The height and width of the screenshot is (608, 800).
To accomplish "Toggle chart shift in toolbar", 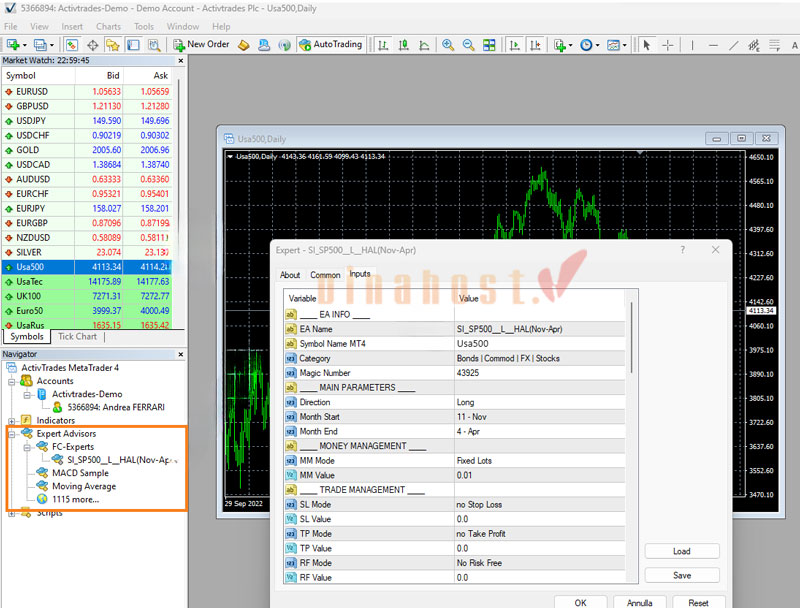I will pyautogui.click(x=536, y=45).
